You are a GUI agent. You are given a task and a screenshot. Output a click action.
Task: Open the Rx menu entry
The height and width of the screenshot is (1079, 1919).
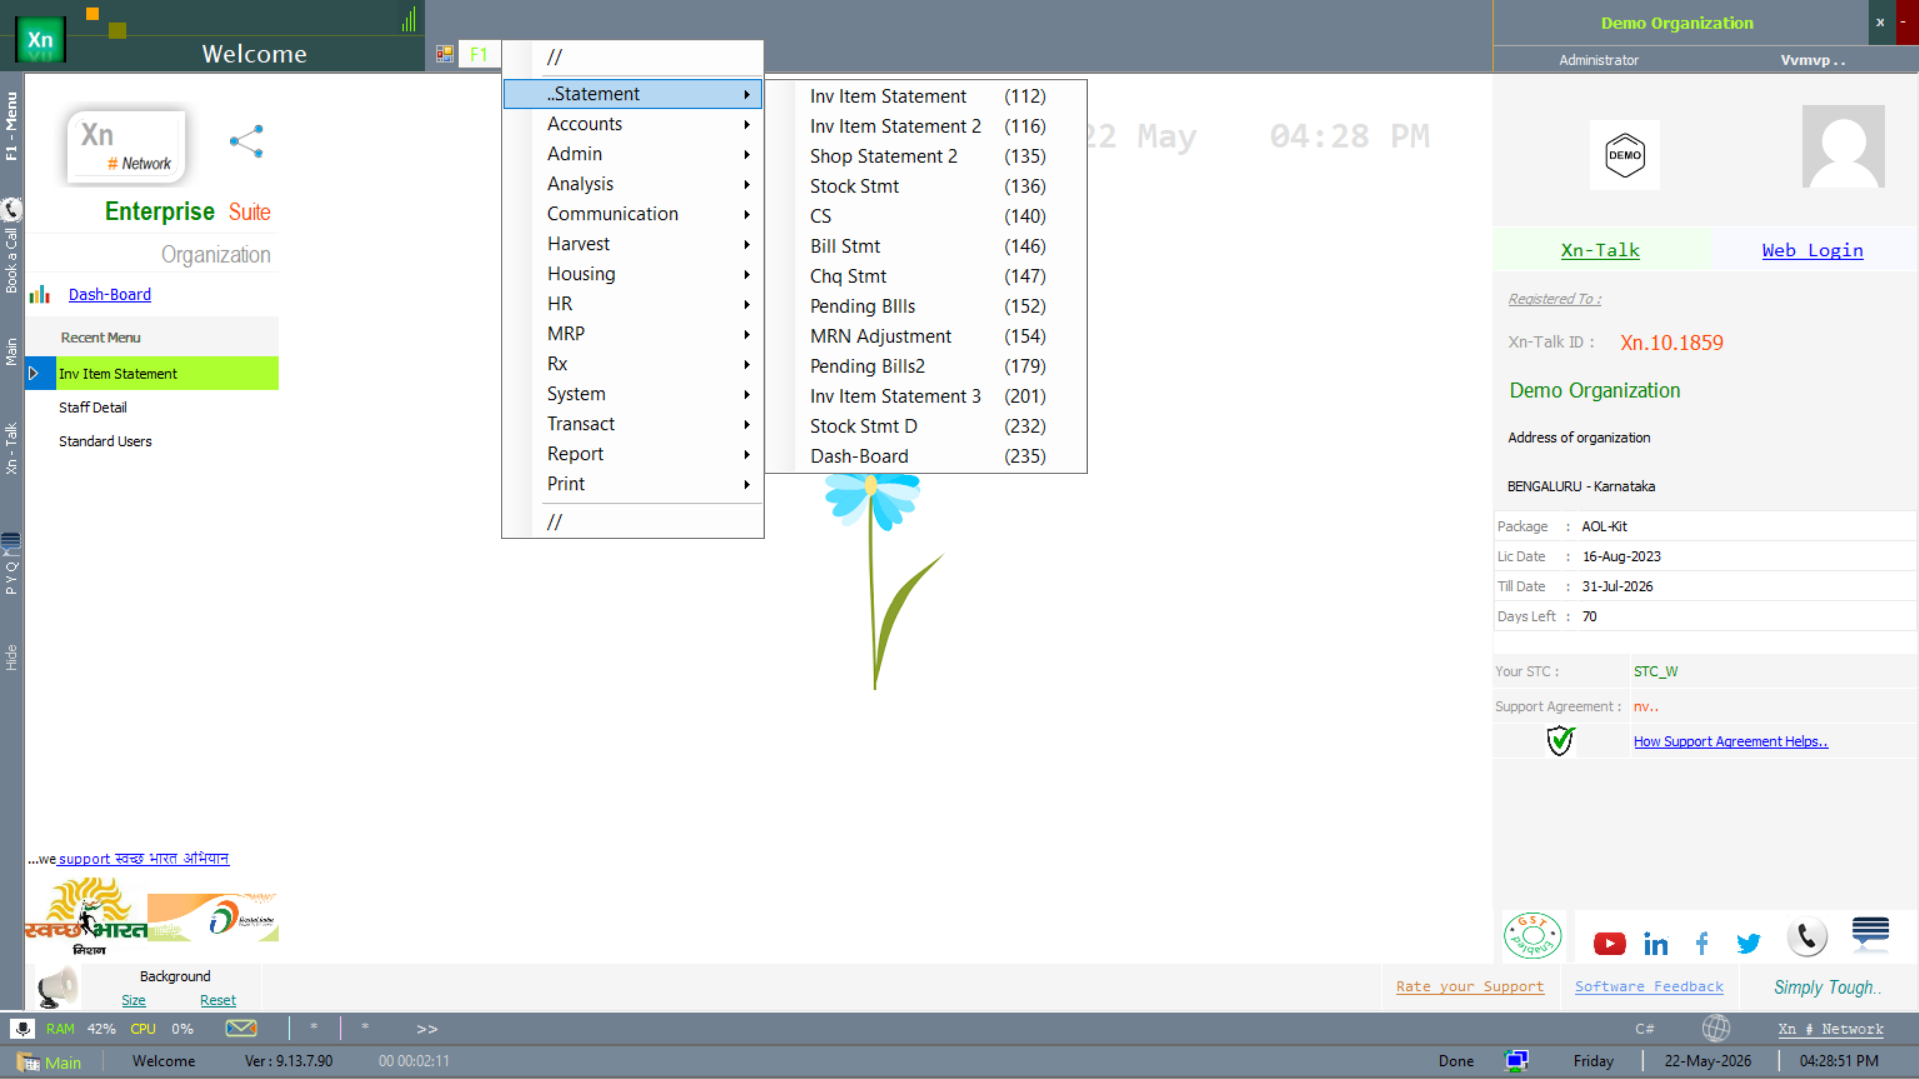coord(632,364)
